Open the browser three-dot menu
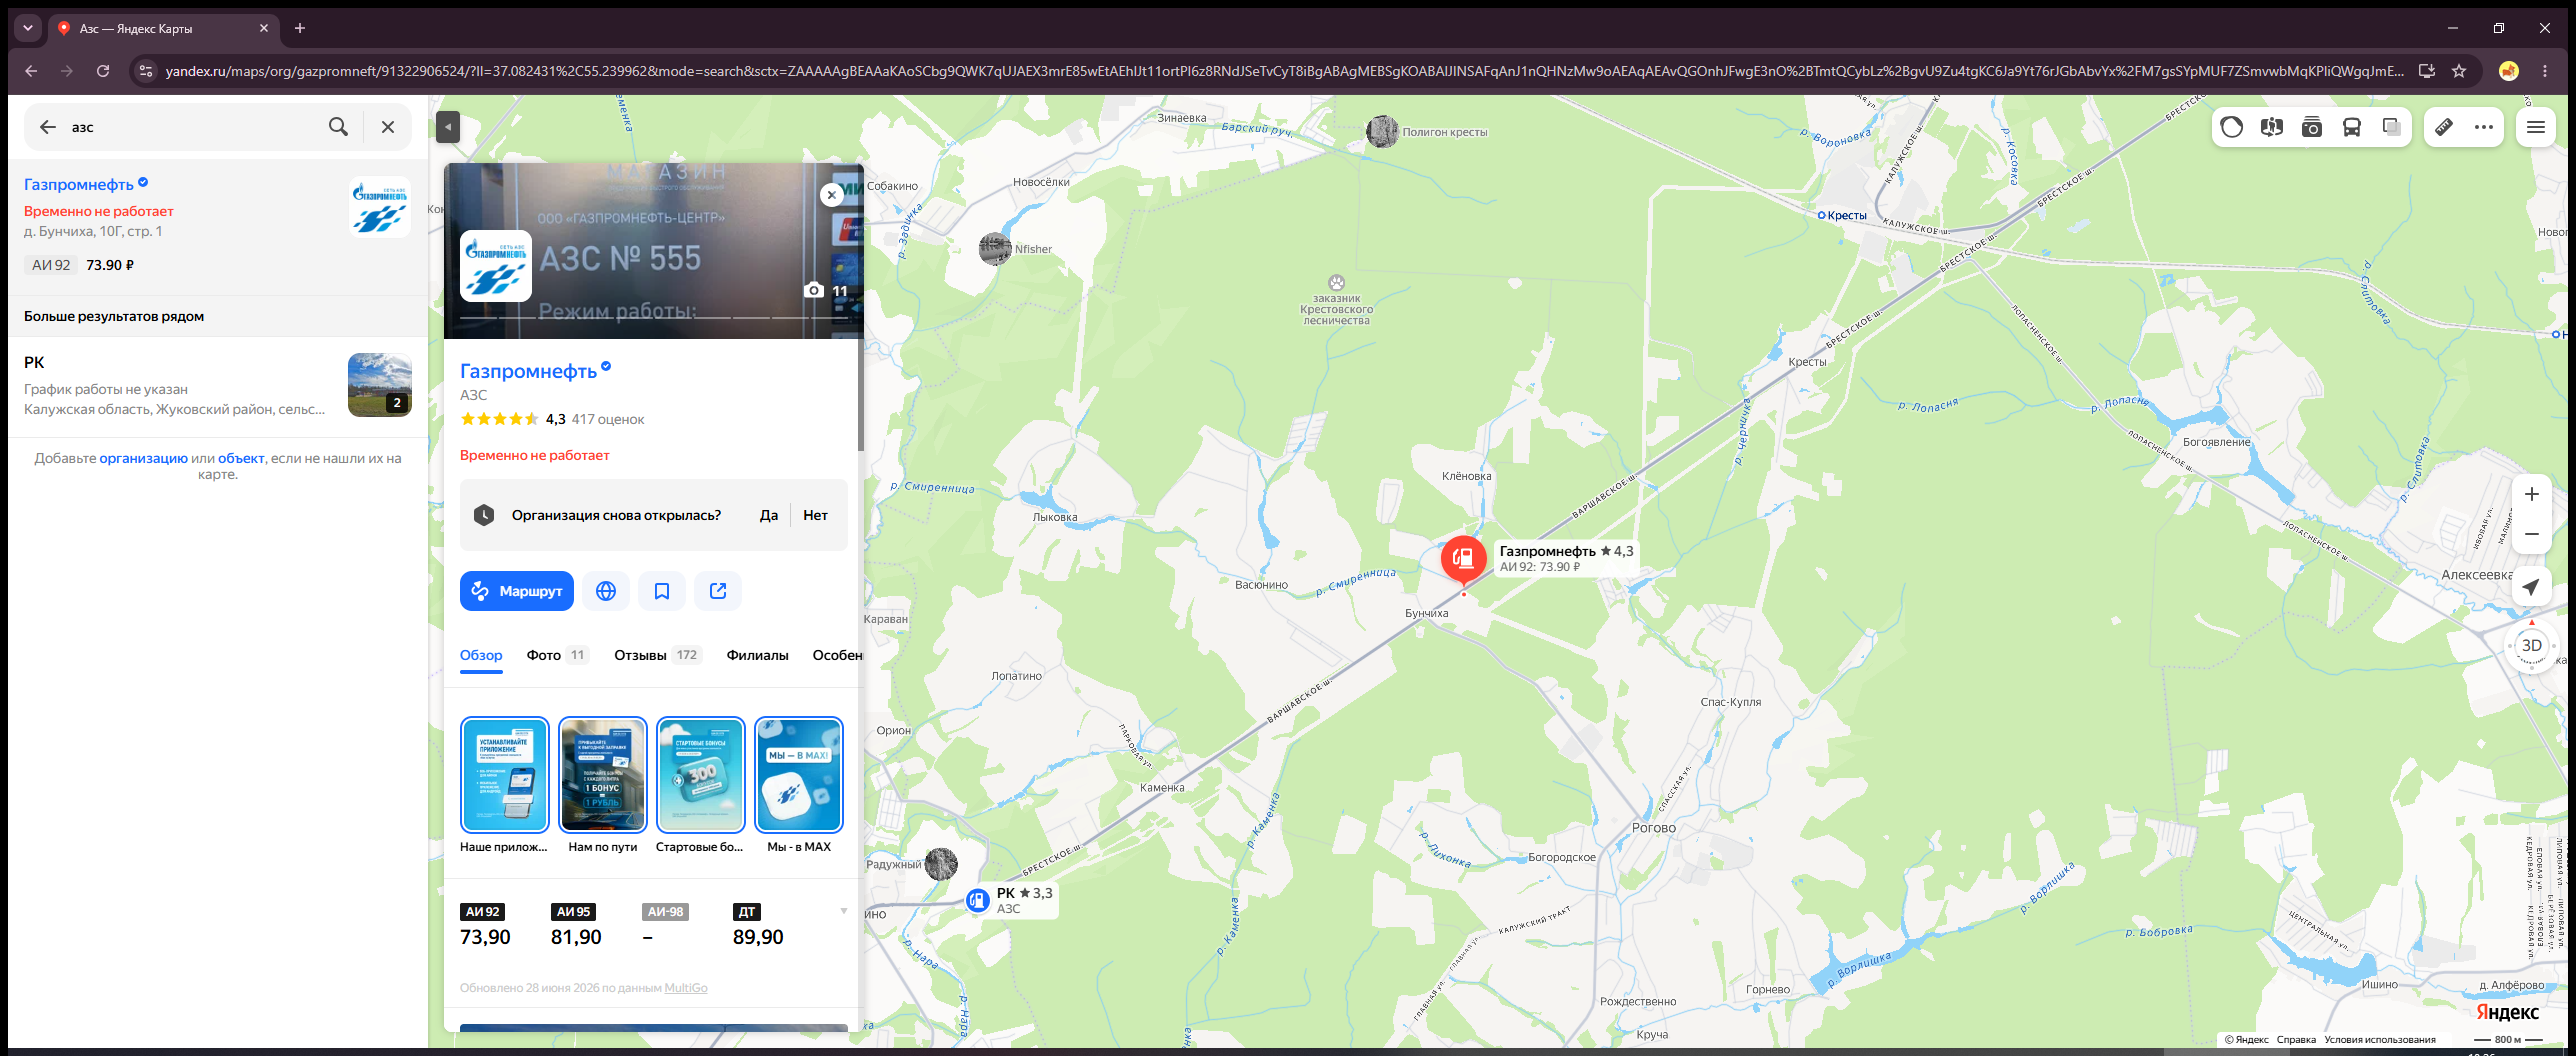 point(2545,71)
